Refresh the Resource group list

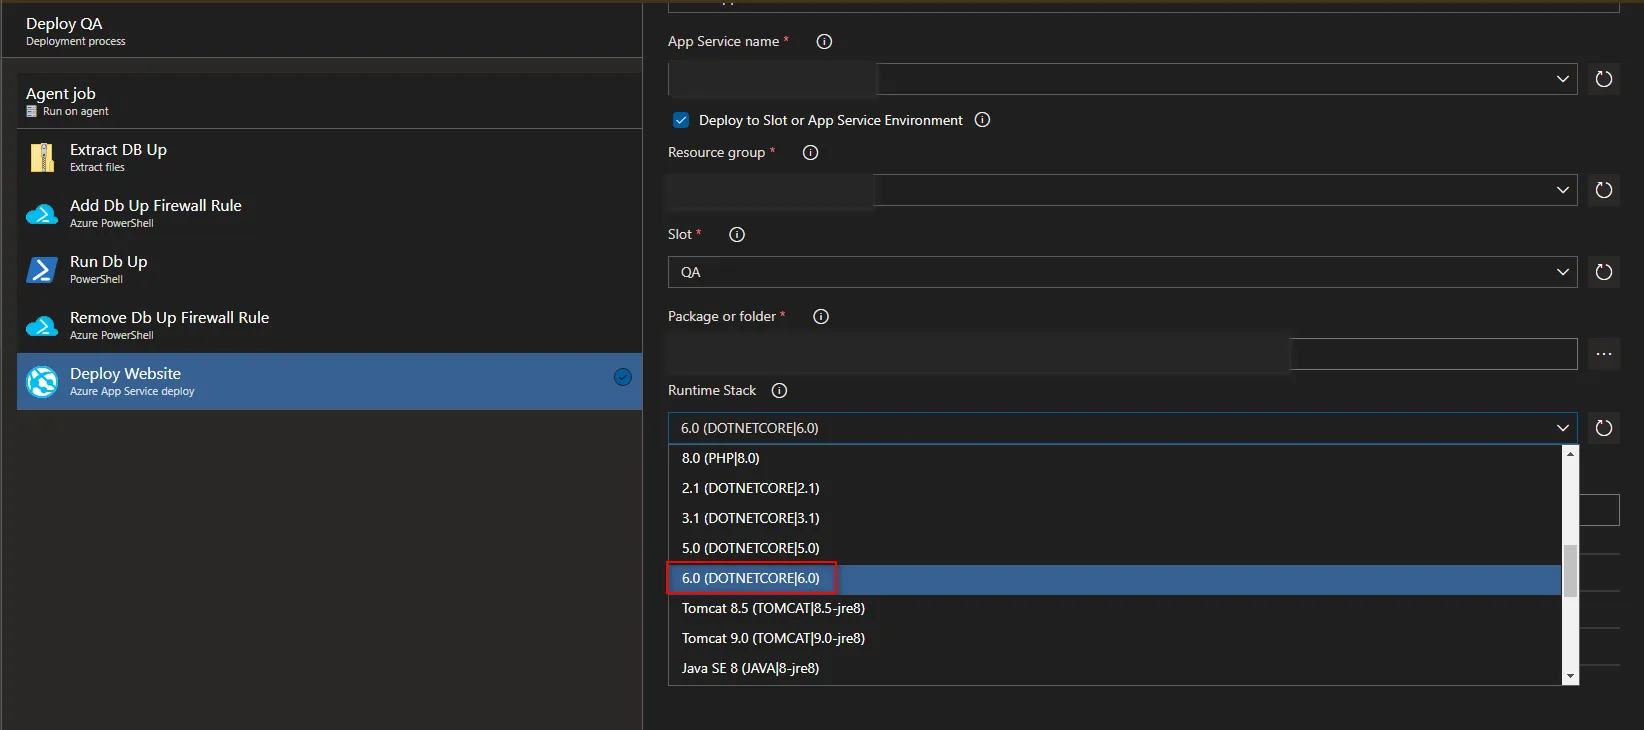point(1604,190)
